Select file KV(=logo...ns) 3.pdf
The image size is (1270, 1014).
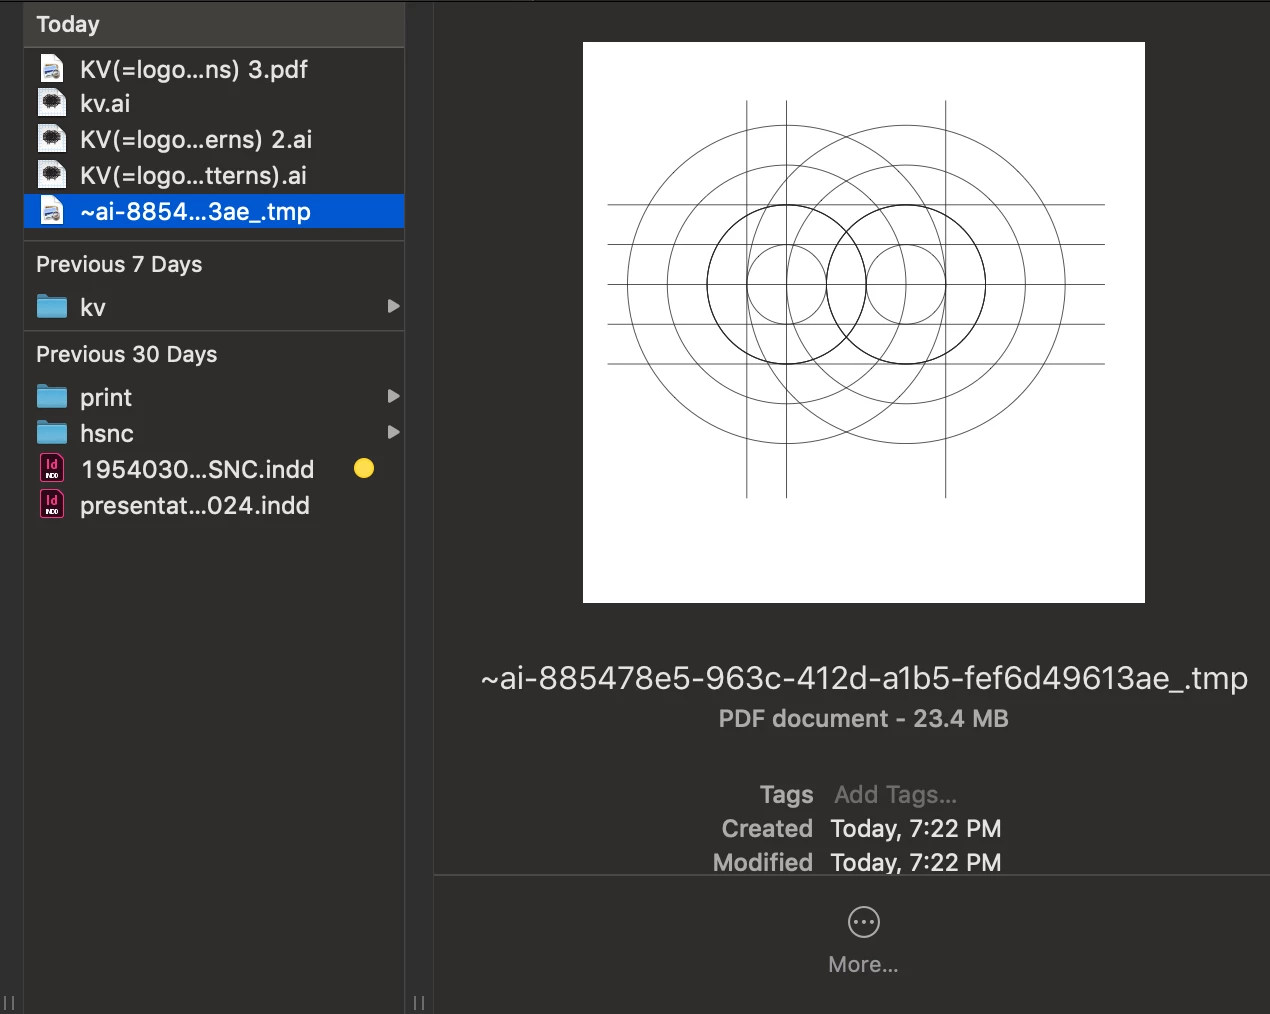coord(194,69)
